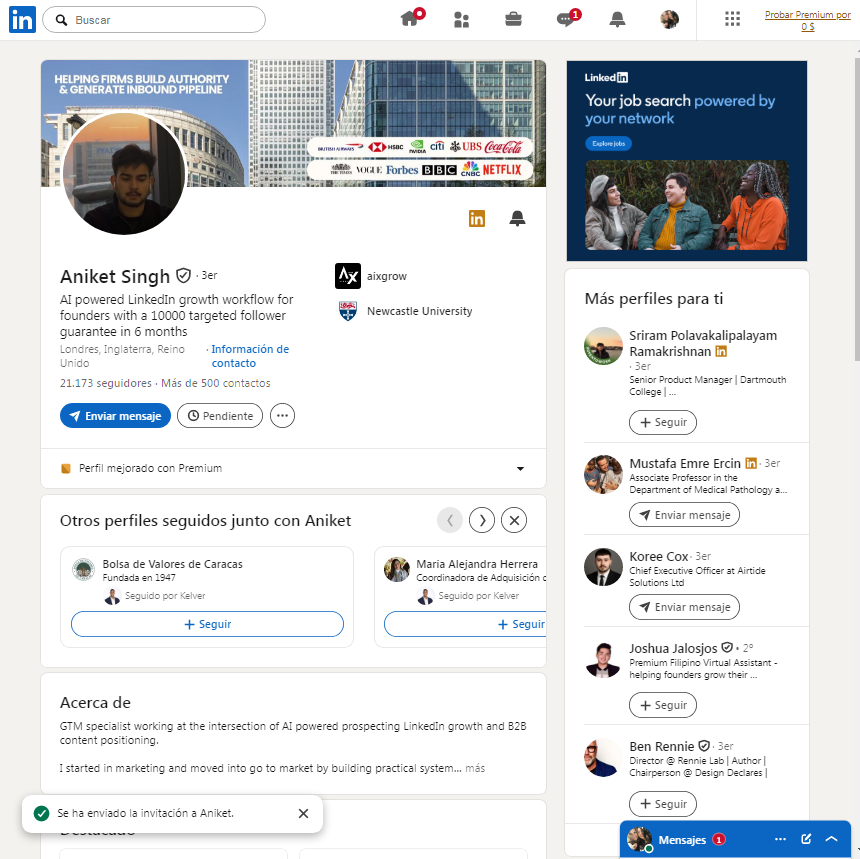Click verification shield next to Joshua Jalosjos
This screenshot has width=860, height=859.
727,648
